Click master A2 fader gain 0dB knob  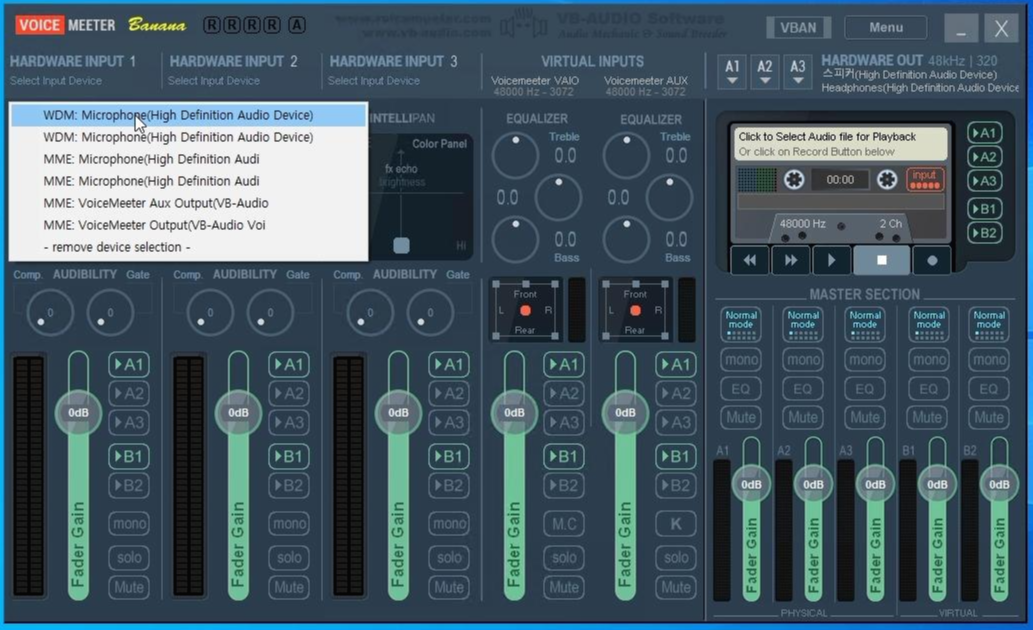813,484
